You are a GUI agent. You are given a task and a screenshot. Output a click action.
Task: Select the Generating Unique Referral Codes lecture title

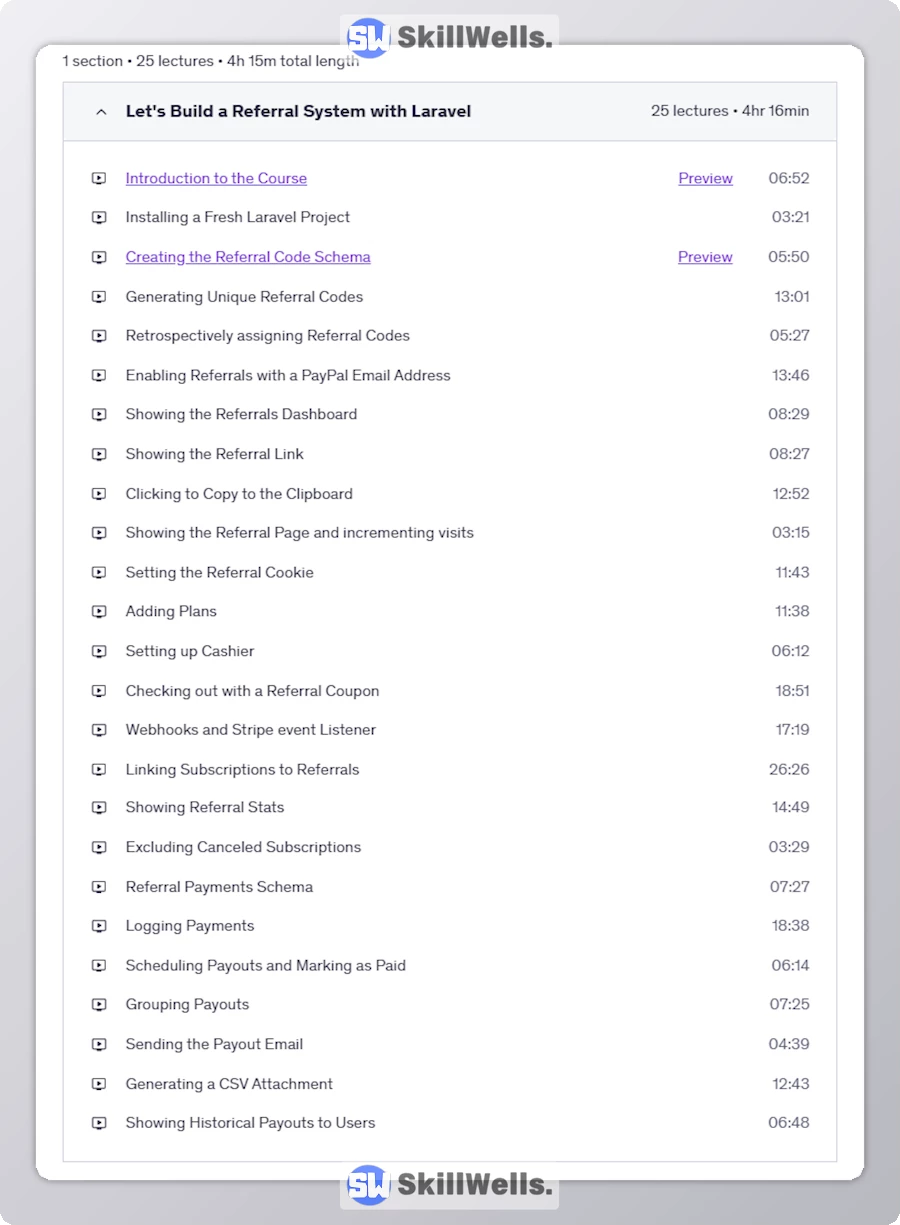click(x=244, y=296)
